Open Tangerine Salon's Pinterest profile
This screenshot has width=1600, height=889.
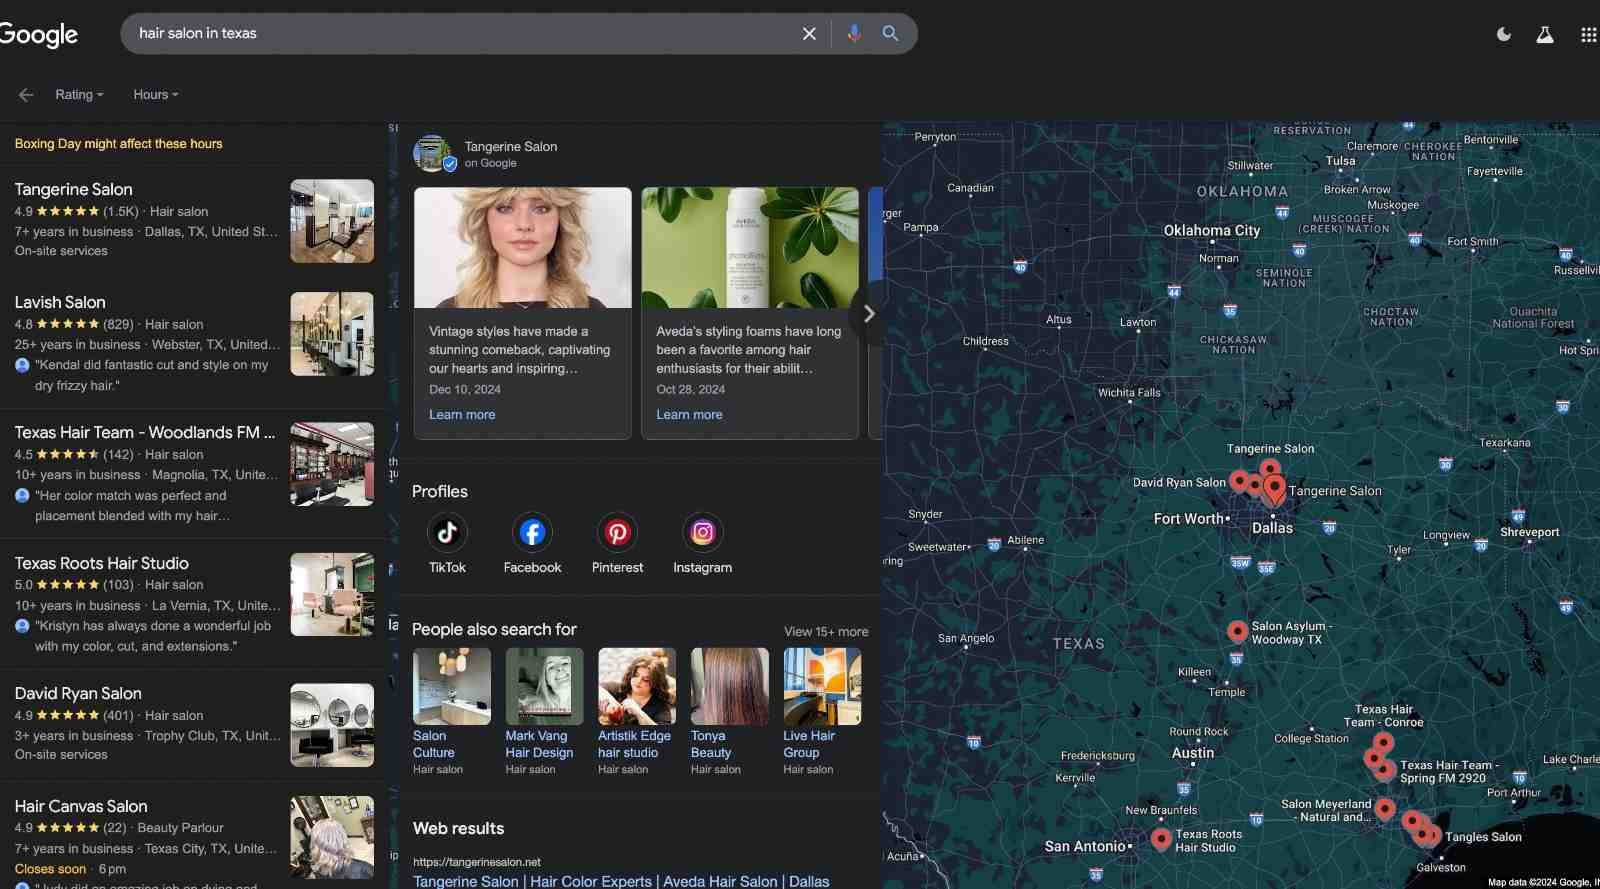(x=617, y=533)
